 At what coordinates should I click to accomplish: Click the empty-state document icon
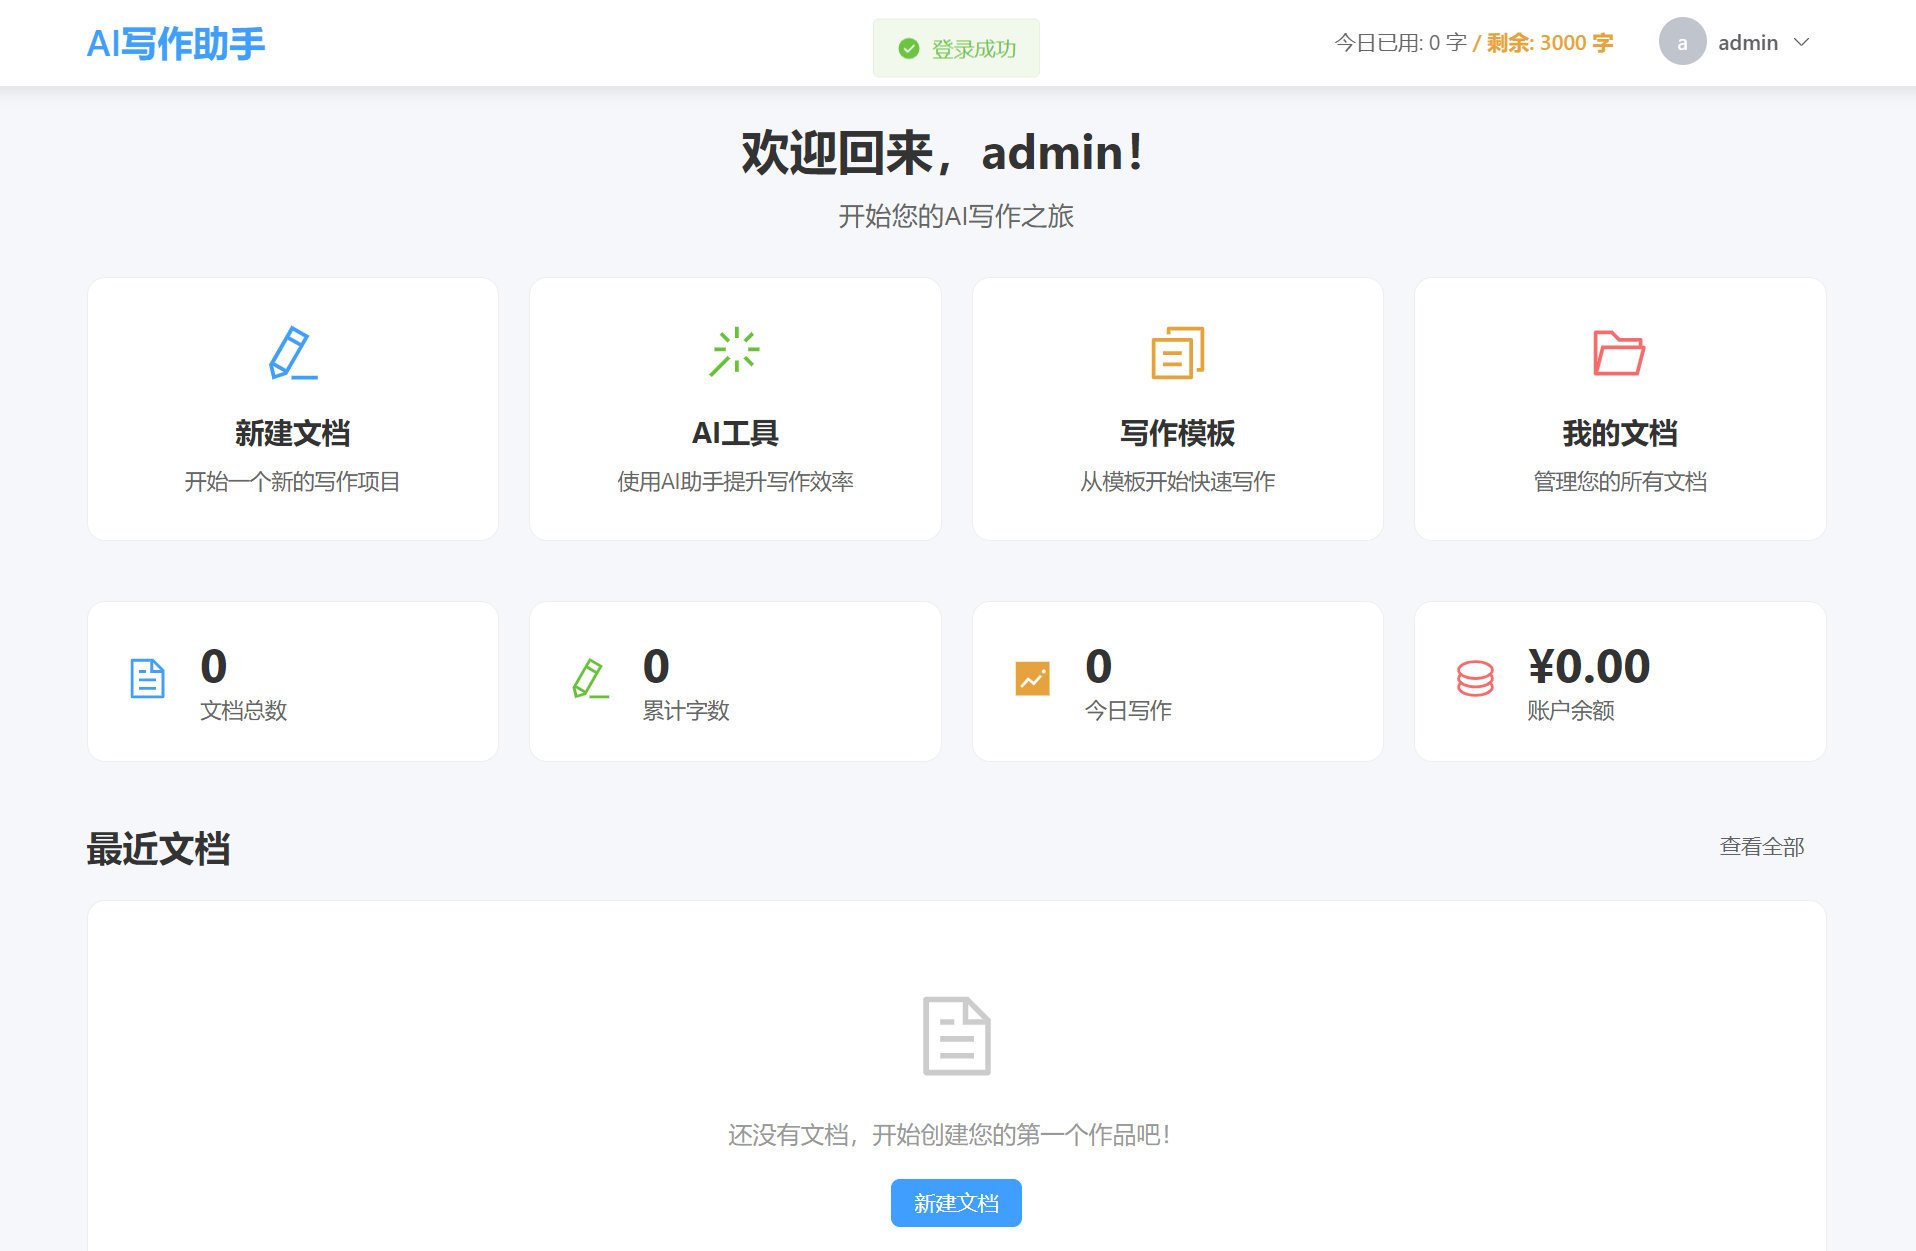tap(956, 1036)
